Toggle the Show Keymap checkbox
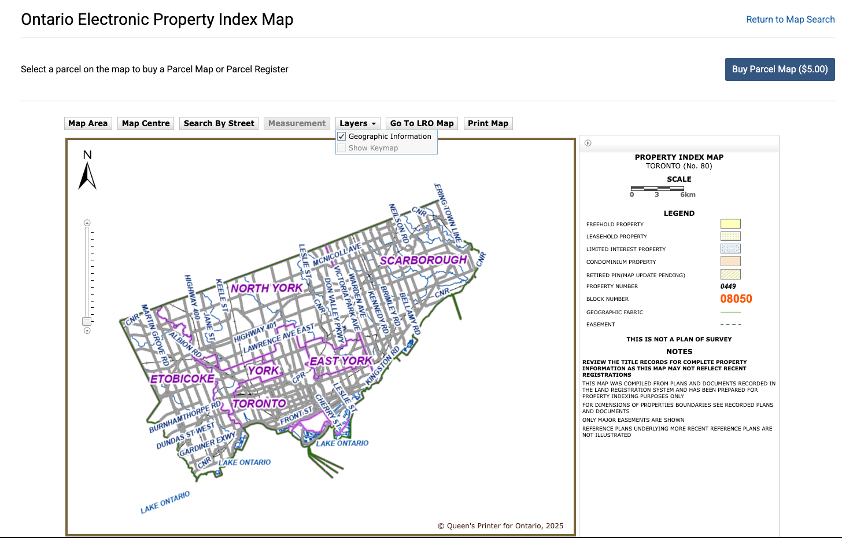The height and width of the screenshot is (538, 842). pos(342,148)
